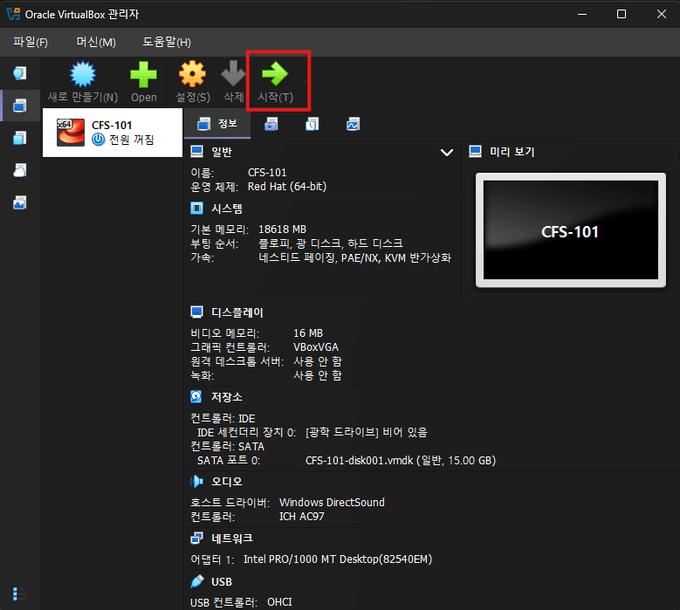Click the 저장소 section header
Image resolution: width=680 pixels, height=610 pixels.
(x=226, y=397)
